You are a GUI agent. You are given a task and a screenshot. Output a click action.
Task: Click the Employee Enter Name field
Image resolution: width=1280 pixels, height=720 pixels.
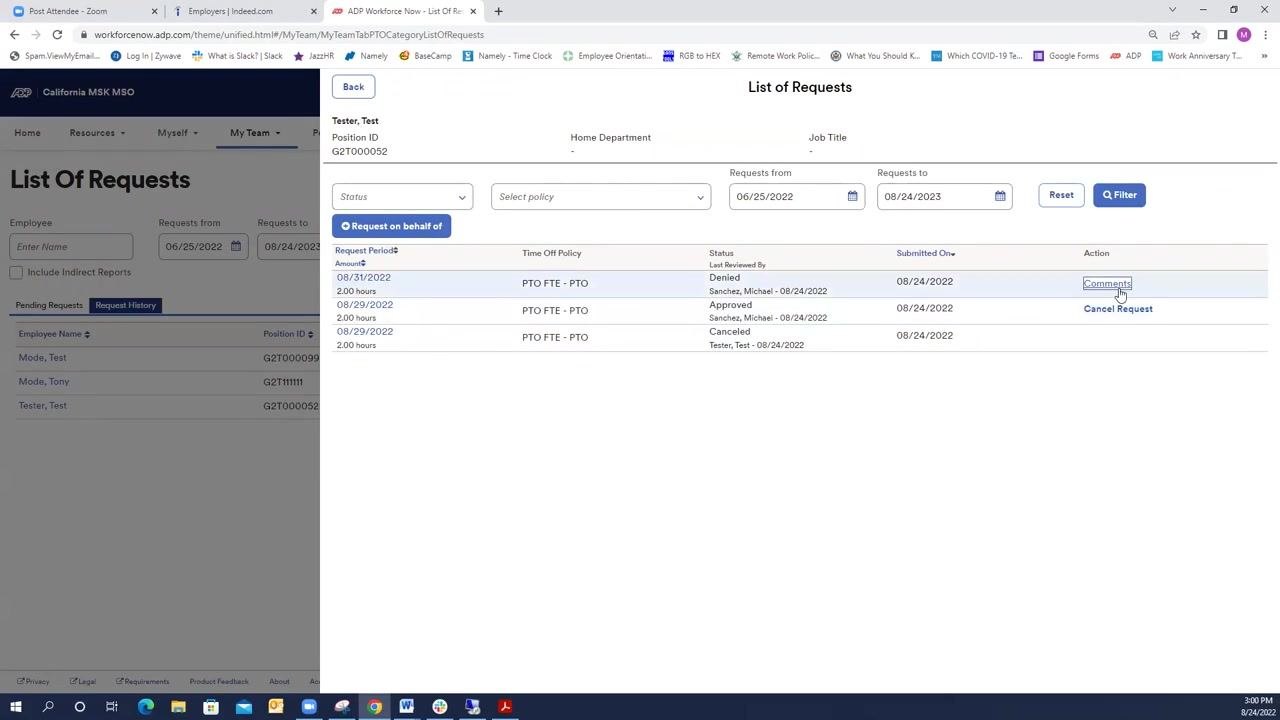coord(71,247)
